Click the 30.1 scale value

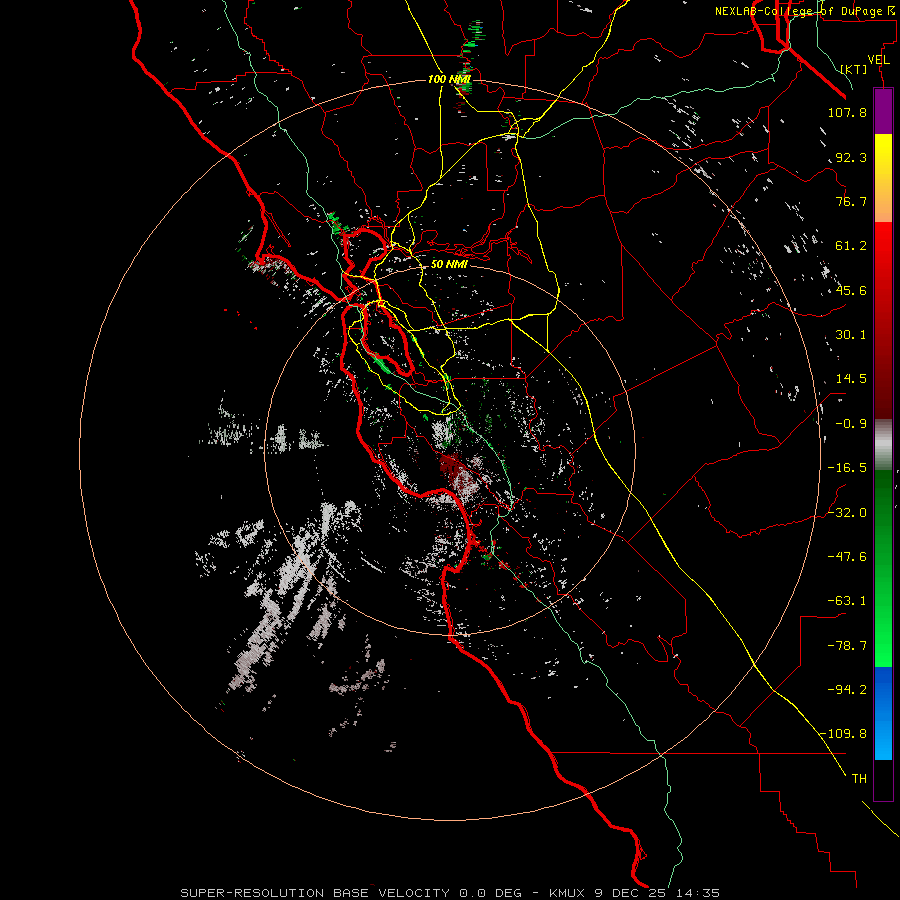(x=851, y=335)
